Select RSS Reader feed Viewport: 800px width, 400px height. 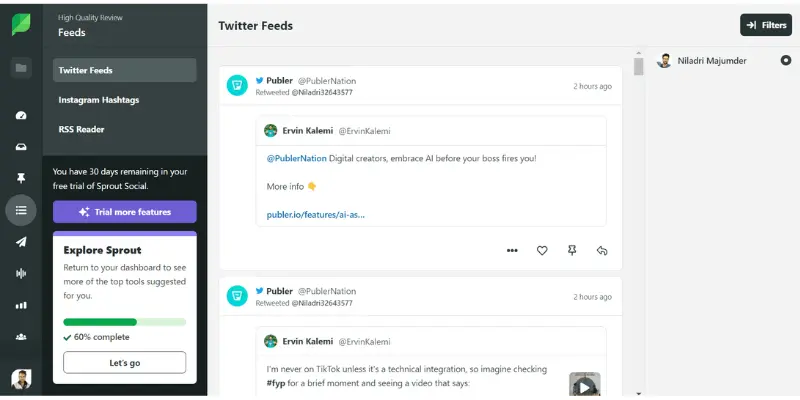[x=82, y=130]
